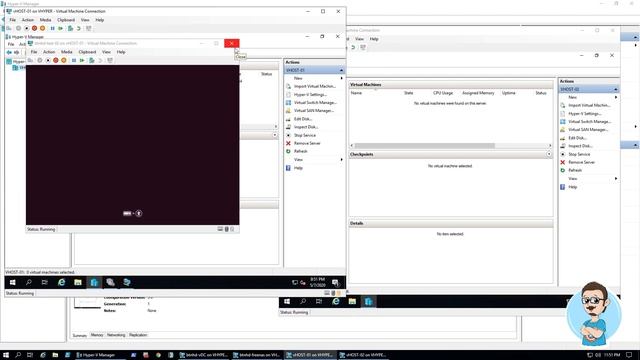Click the red Shut Down icon in the vHOST-01 connection toolbar

point(34,28)
